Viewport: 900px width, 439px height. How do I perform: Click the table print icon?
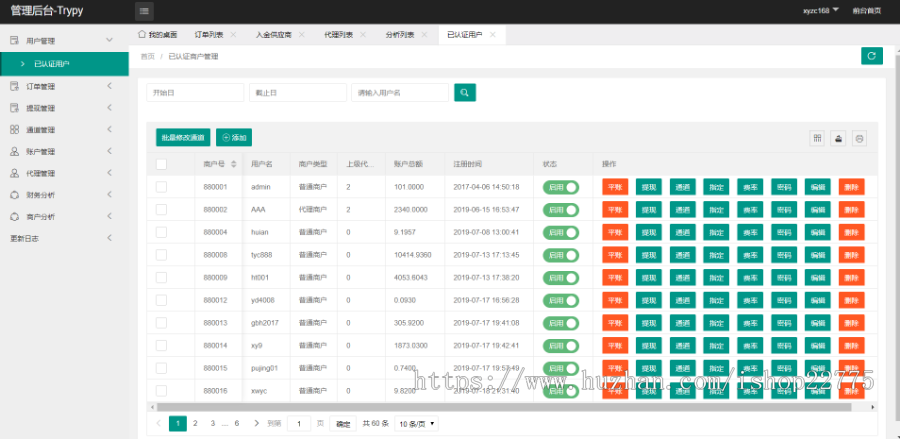859,138
